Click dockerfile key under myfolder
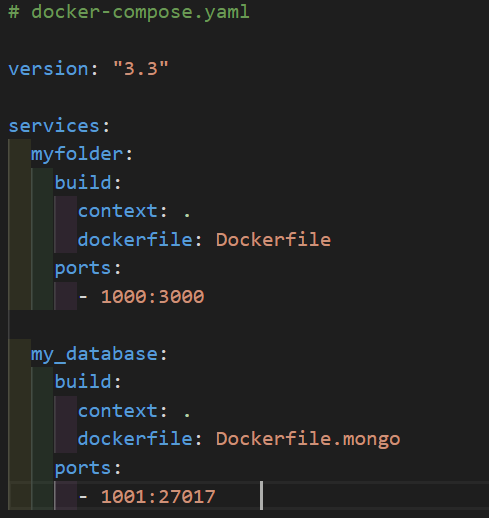Viewport: 489px width, 518px height. 135,240
